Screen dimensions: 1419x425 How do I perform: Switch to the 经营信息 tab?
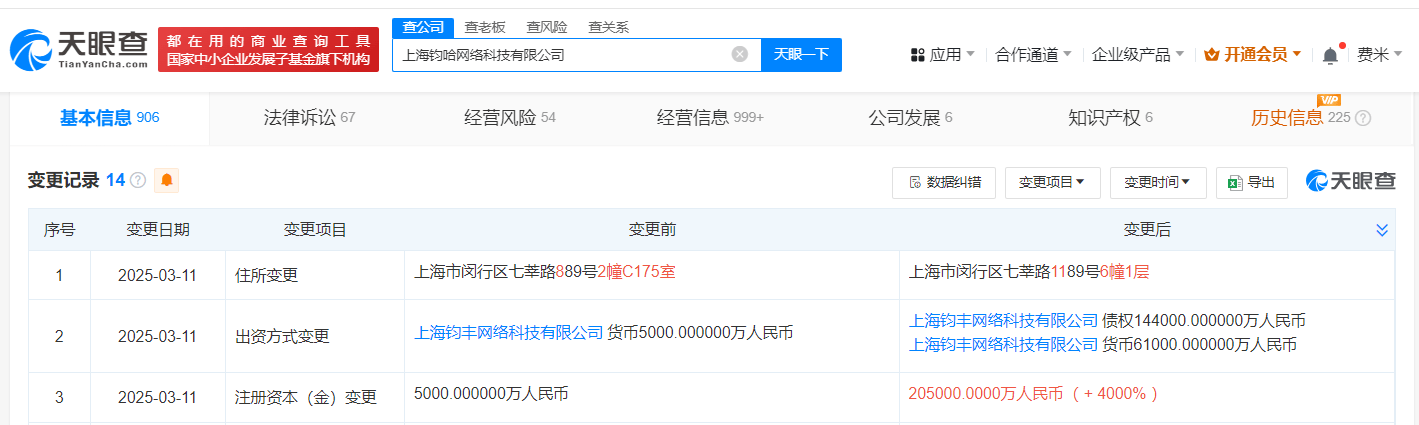tap(710, 118)
